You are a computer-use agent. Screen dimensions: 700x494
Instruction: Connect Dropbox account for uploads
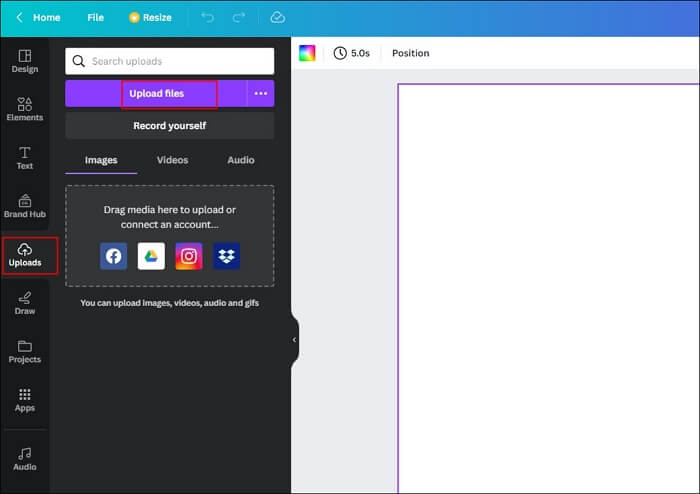(x=226, y=256)
